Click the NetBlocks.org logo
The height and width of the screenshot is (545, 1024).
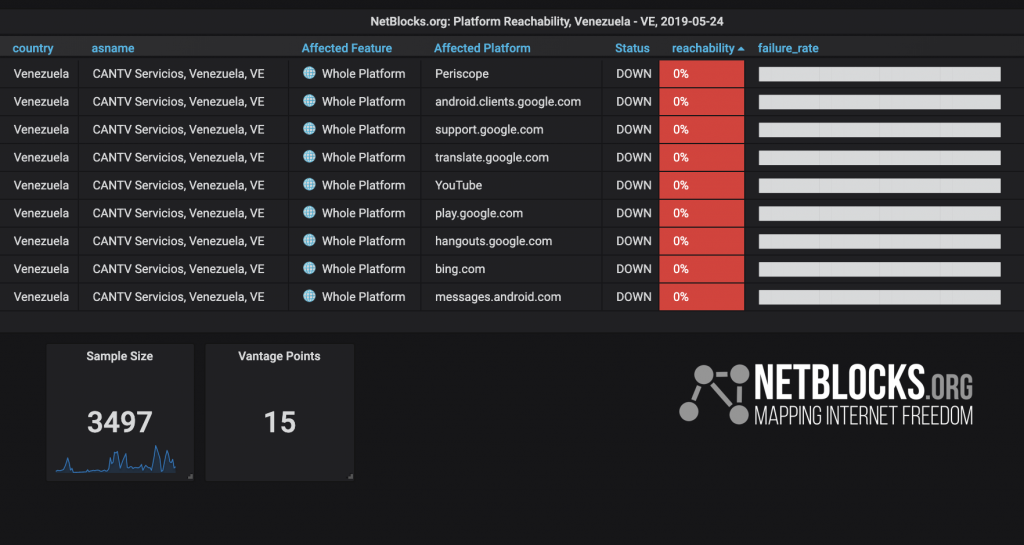point(826,394)
